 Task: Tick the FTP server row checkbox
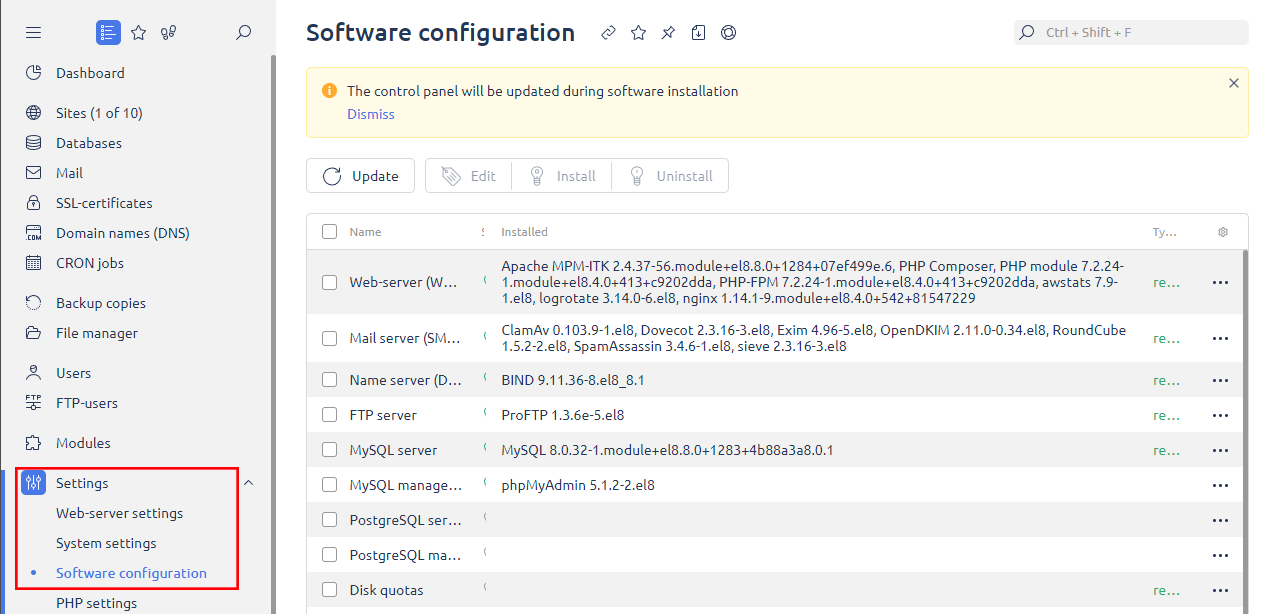[330, 415]
